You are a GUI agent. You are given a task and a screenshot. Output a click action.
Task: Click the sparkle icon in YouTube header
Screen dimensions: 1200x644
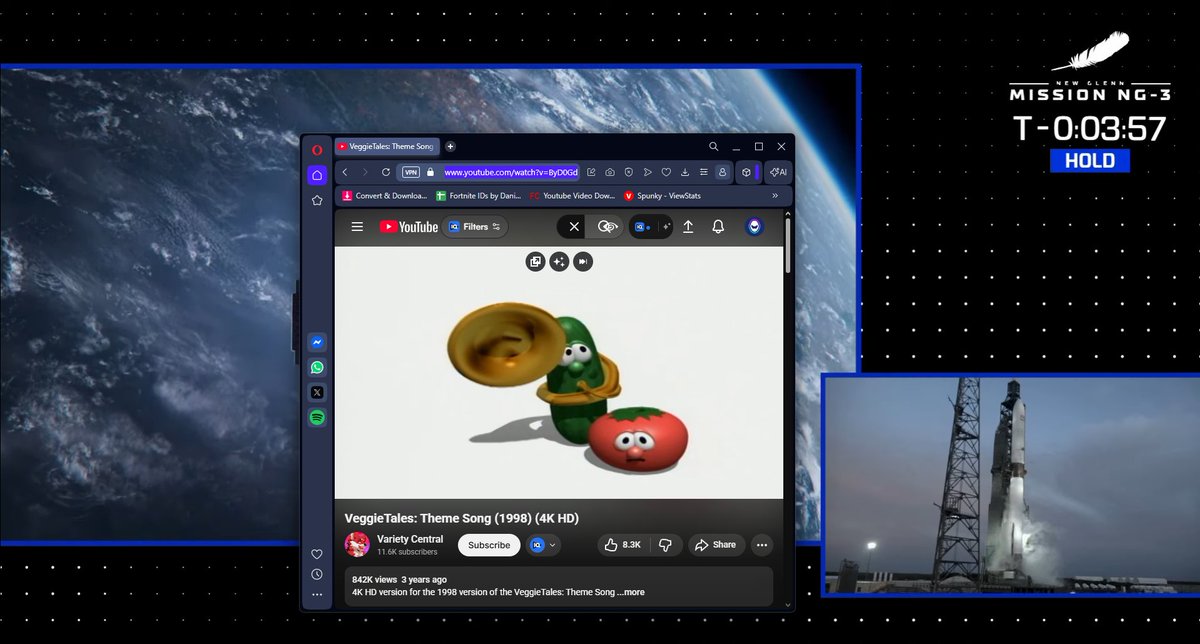tap(665, 227)
